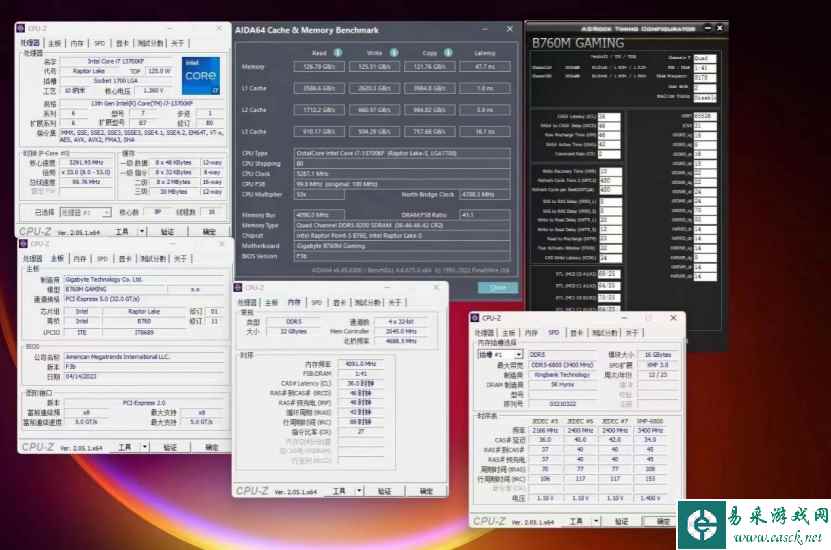This screenshot has height=550, width=831.
Task: Click the Raptor Lake code name field in CPU-Z processor
Action: [89, 71]
